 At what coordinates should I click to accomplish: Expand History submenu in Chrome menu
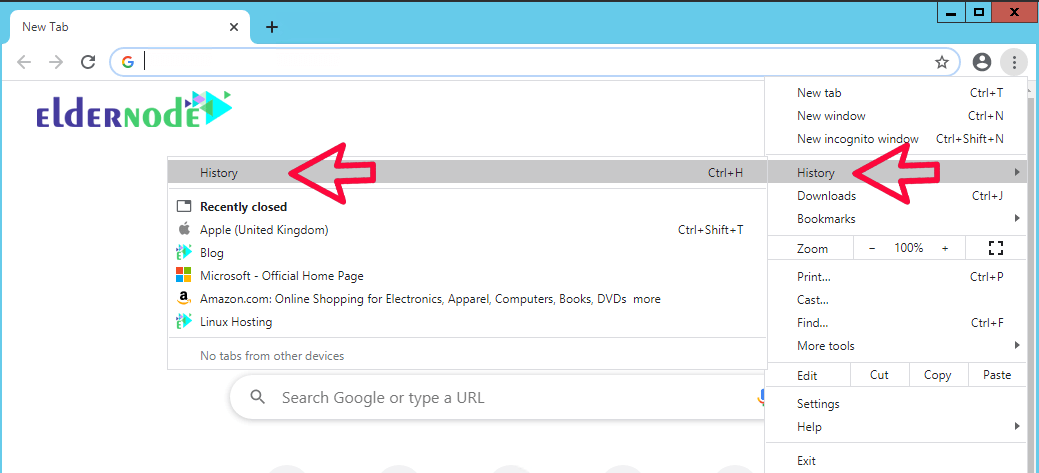[x=896, y=173]
